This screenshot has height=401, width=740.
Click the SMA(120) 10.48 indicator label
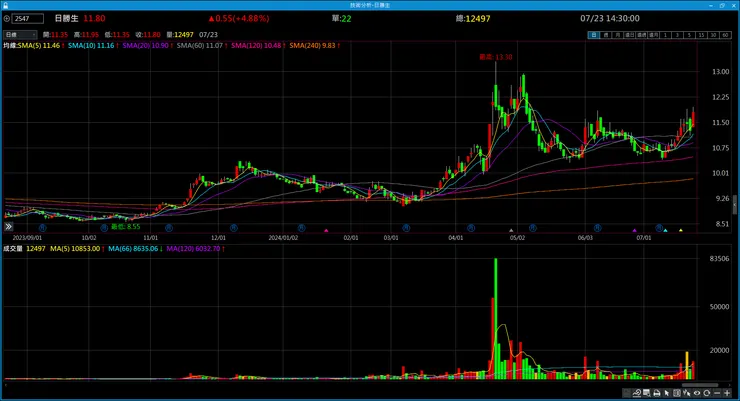point(258,45)
